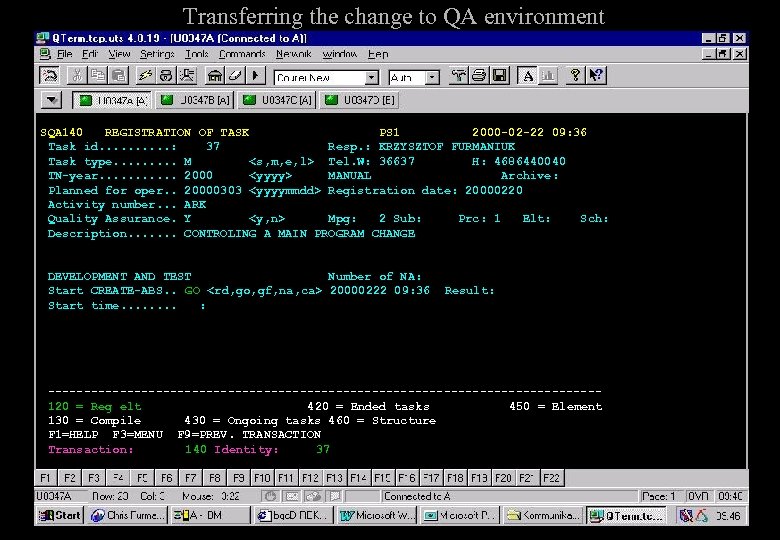Open the File menu
The height and width of the screenshot is (540, 780).
(x=64, y=54)
